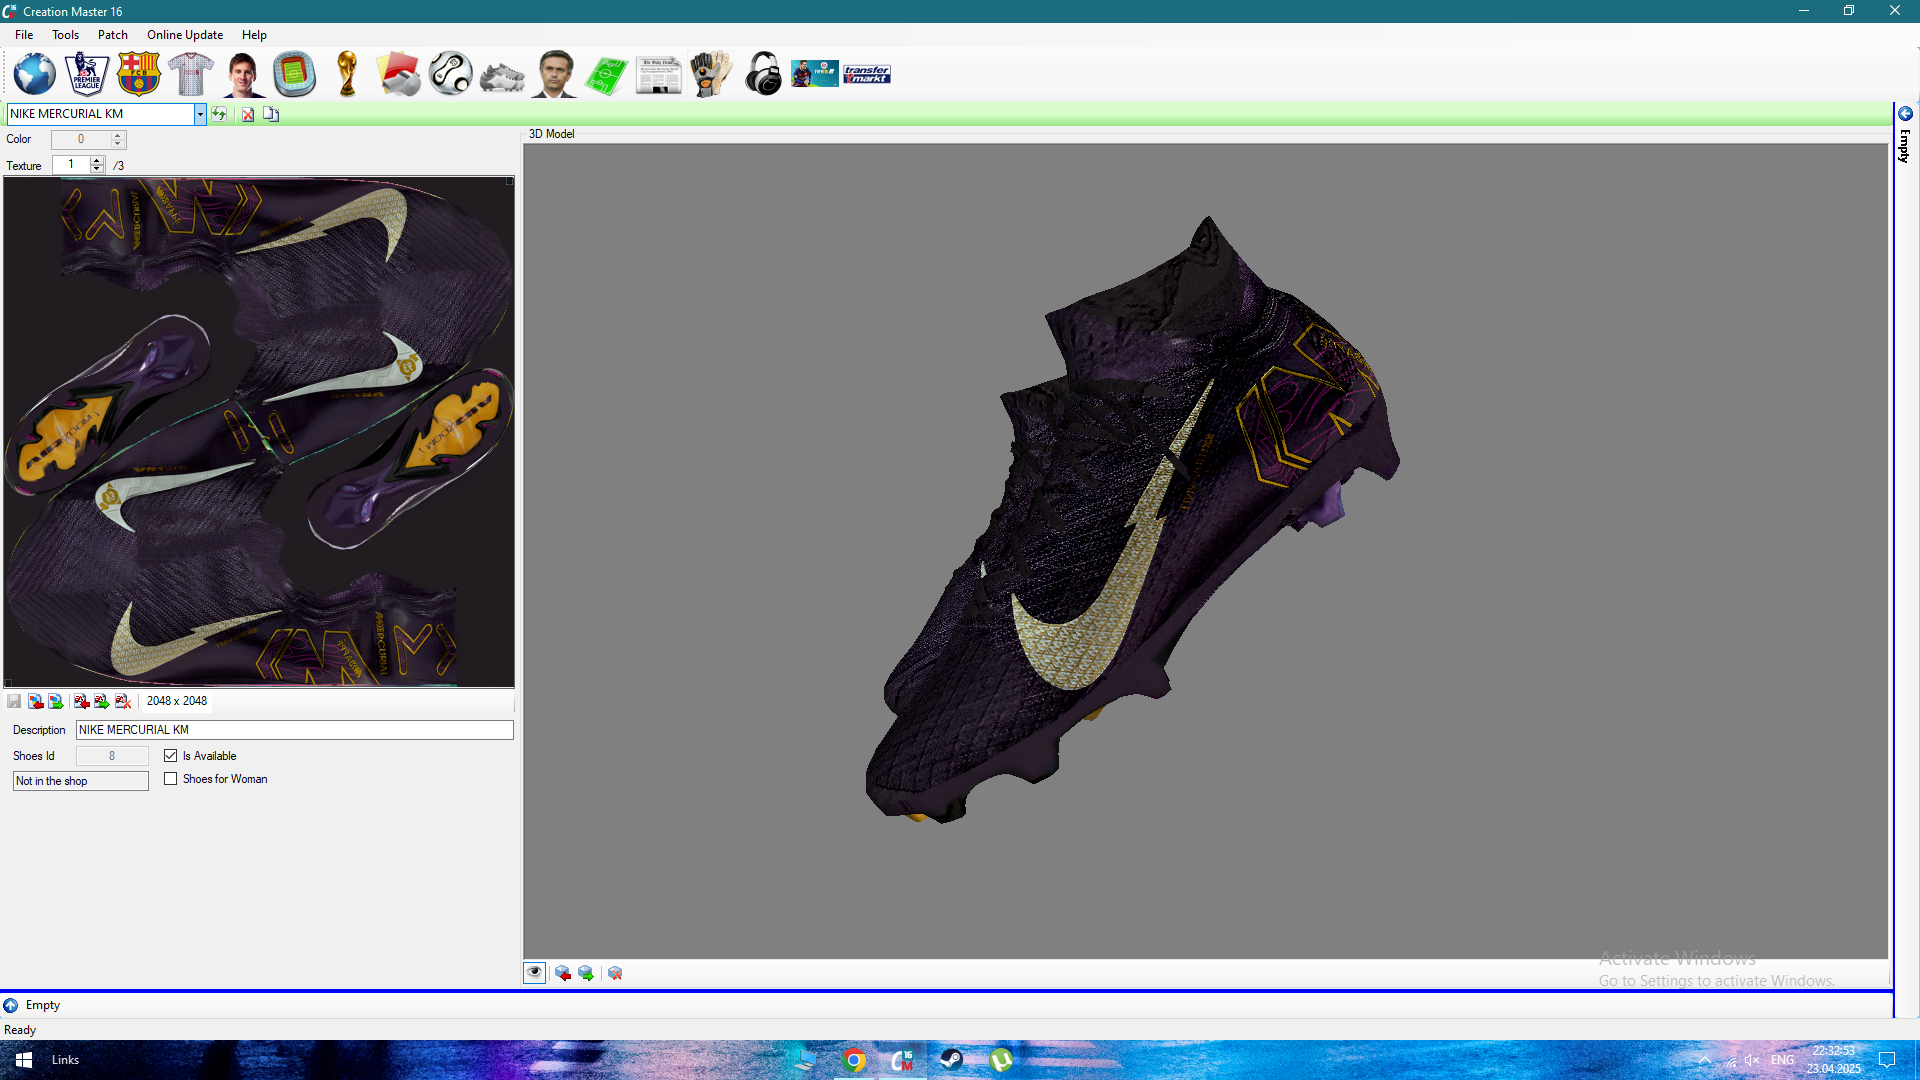Open the player face icon
The height and width of the screenshot is (1080, 1920).
click(x=243, y=74)
